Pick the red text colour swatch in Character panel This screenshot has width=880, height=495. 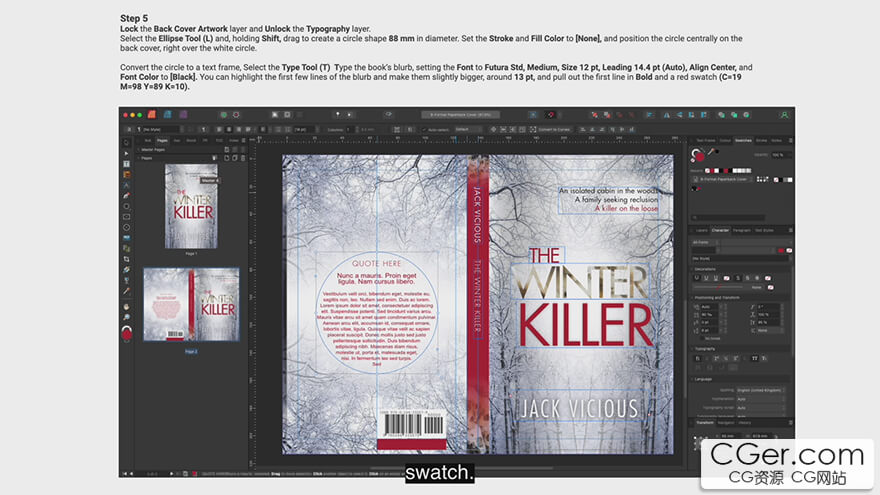tap(781, 250)
